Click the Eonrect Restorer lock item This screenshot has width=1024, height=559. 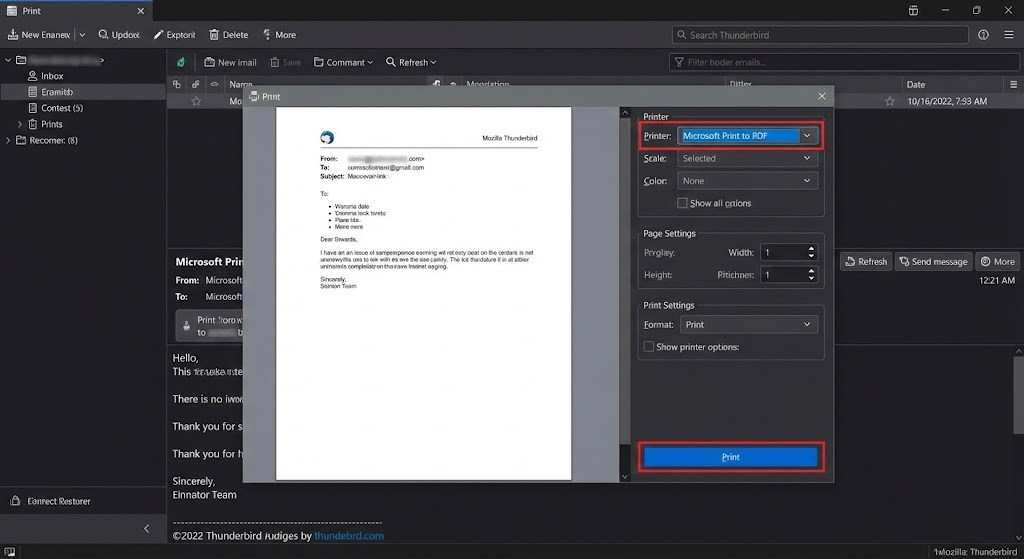pos(51,501)
